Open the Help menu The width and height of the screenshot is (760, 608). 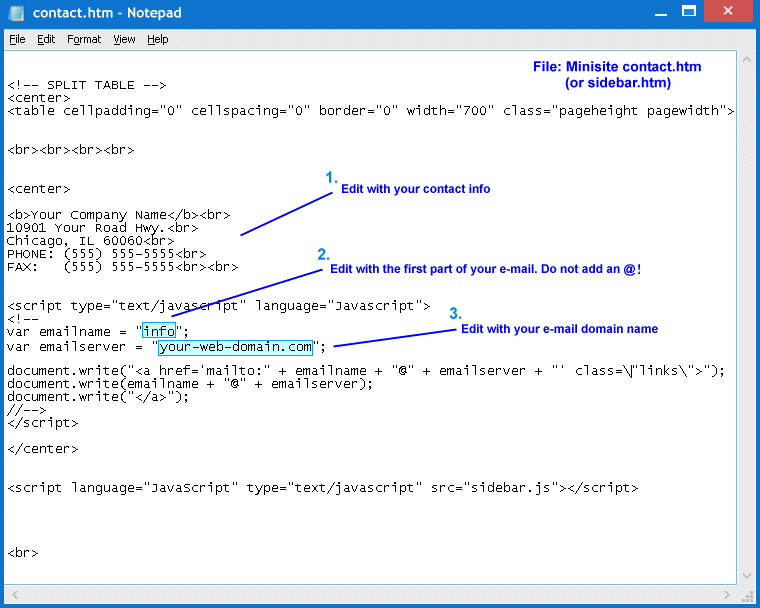pyautogui.click(x=158, y=39)
